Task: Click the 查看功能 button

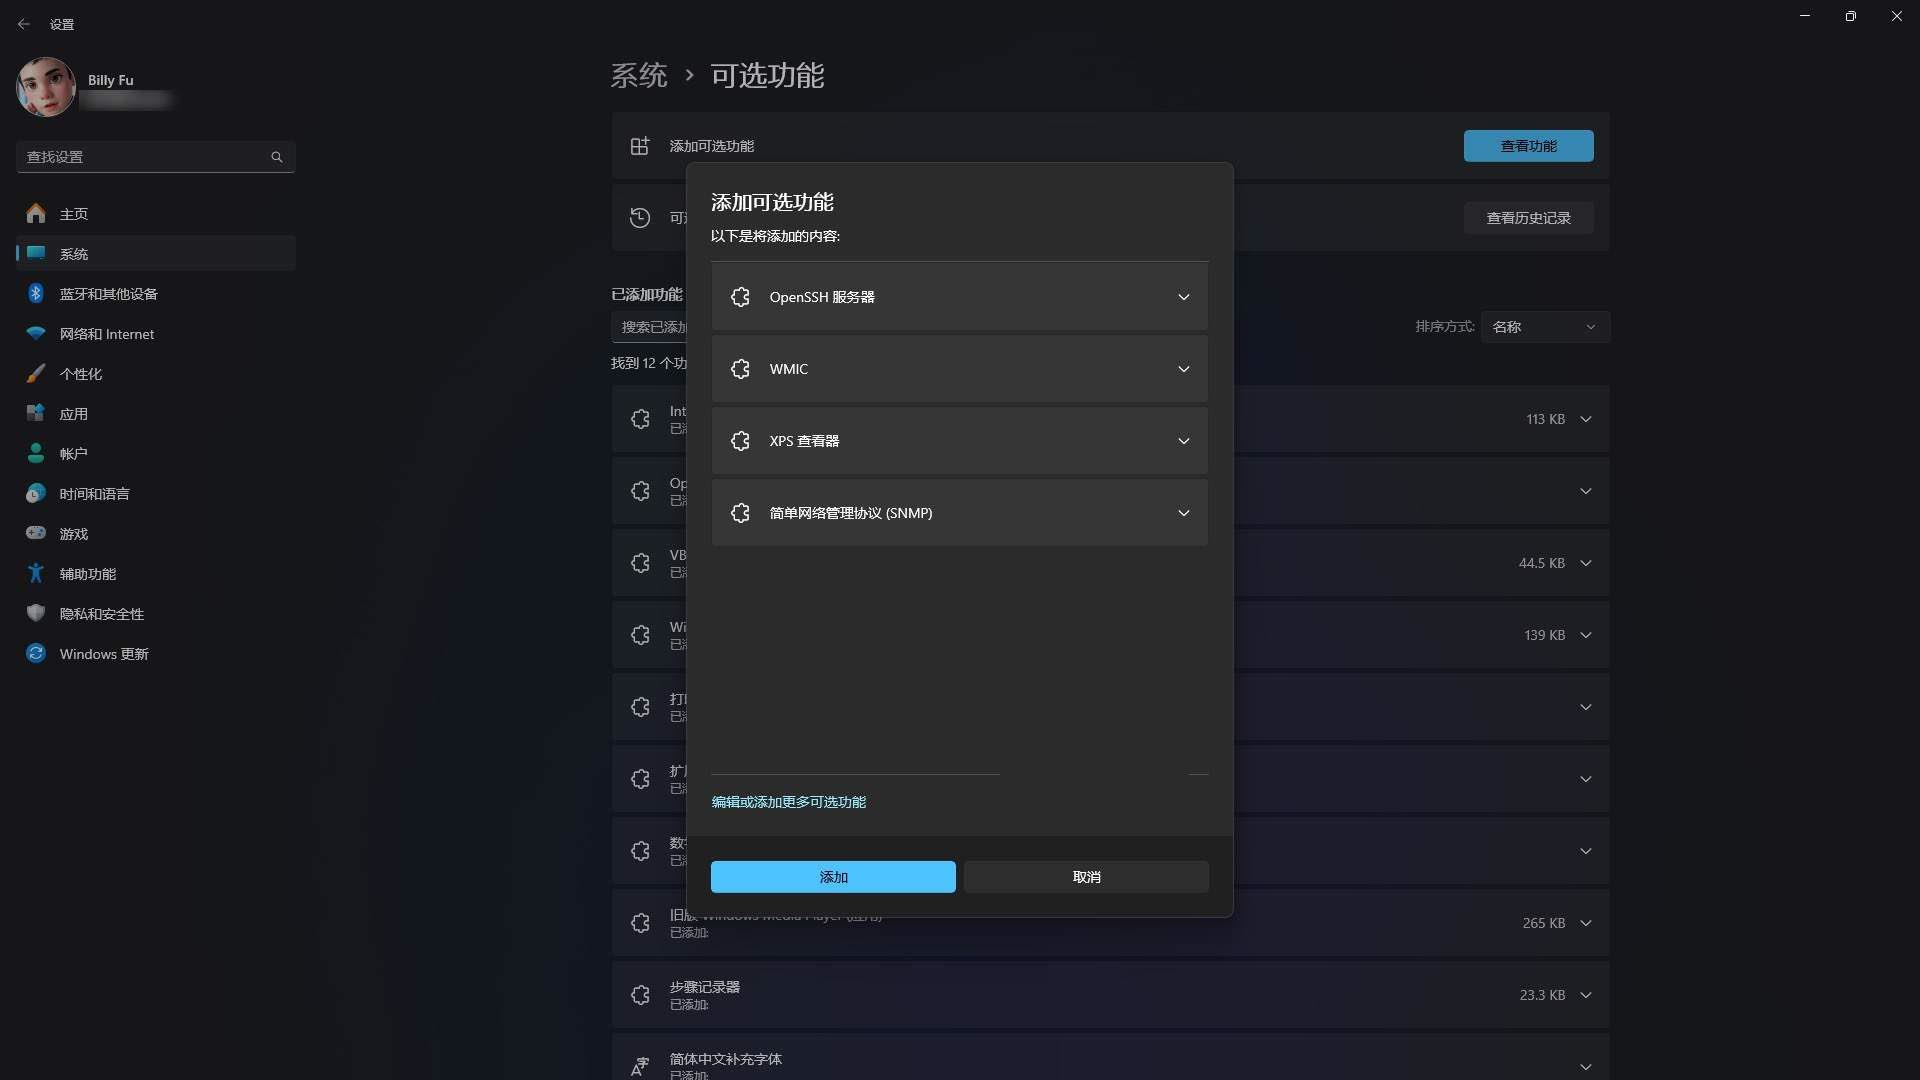Action: tap(1527, 146)
